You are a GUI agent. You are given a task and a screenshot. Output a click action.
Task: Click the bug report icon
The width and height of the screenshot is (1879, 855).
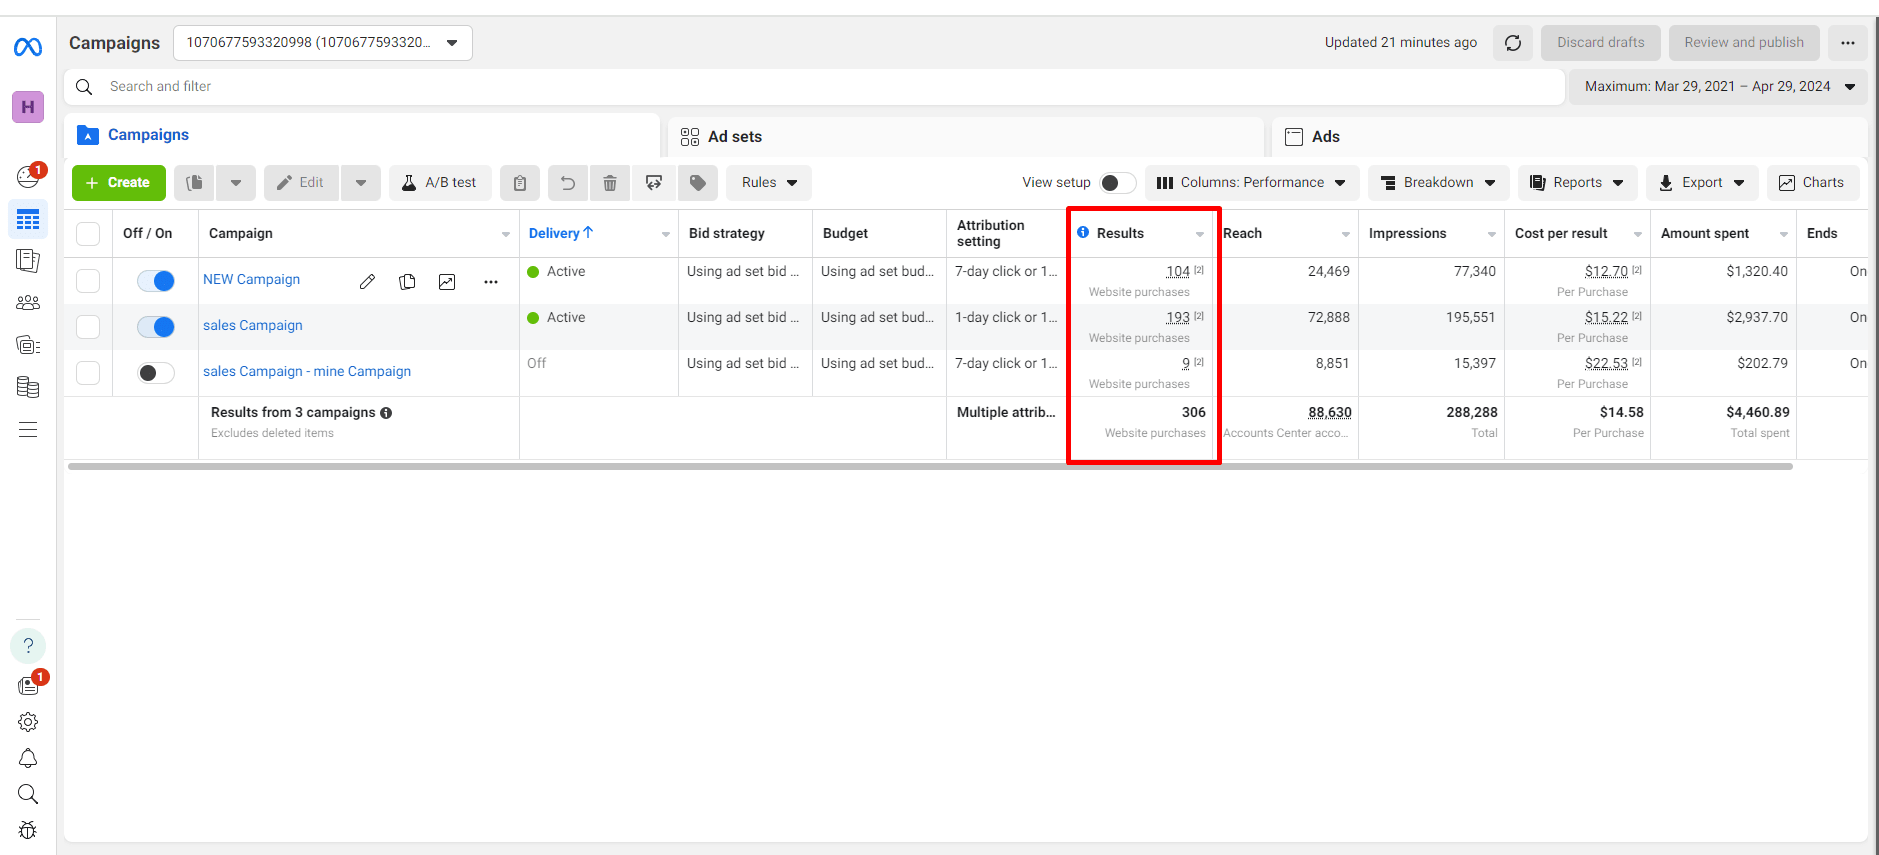(28, 830)
